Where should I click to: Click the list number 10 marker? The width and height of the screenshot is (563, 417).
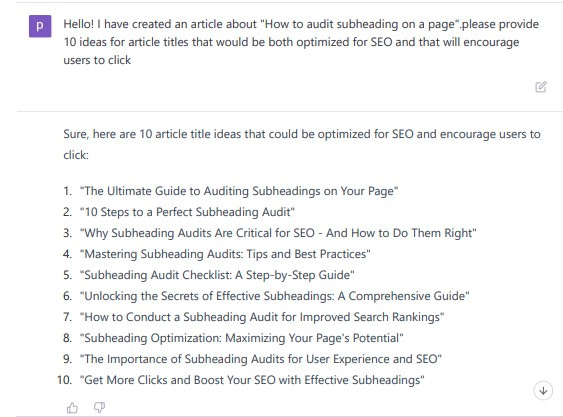(65, 380)
